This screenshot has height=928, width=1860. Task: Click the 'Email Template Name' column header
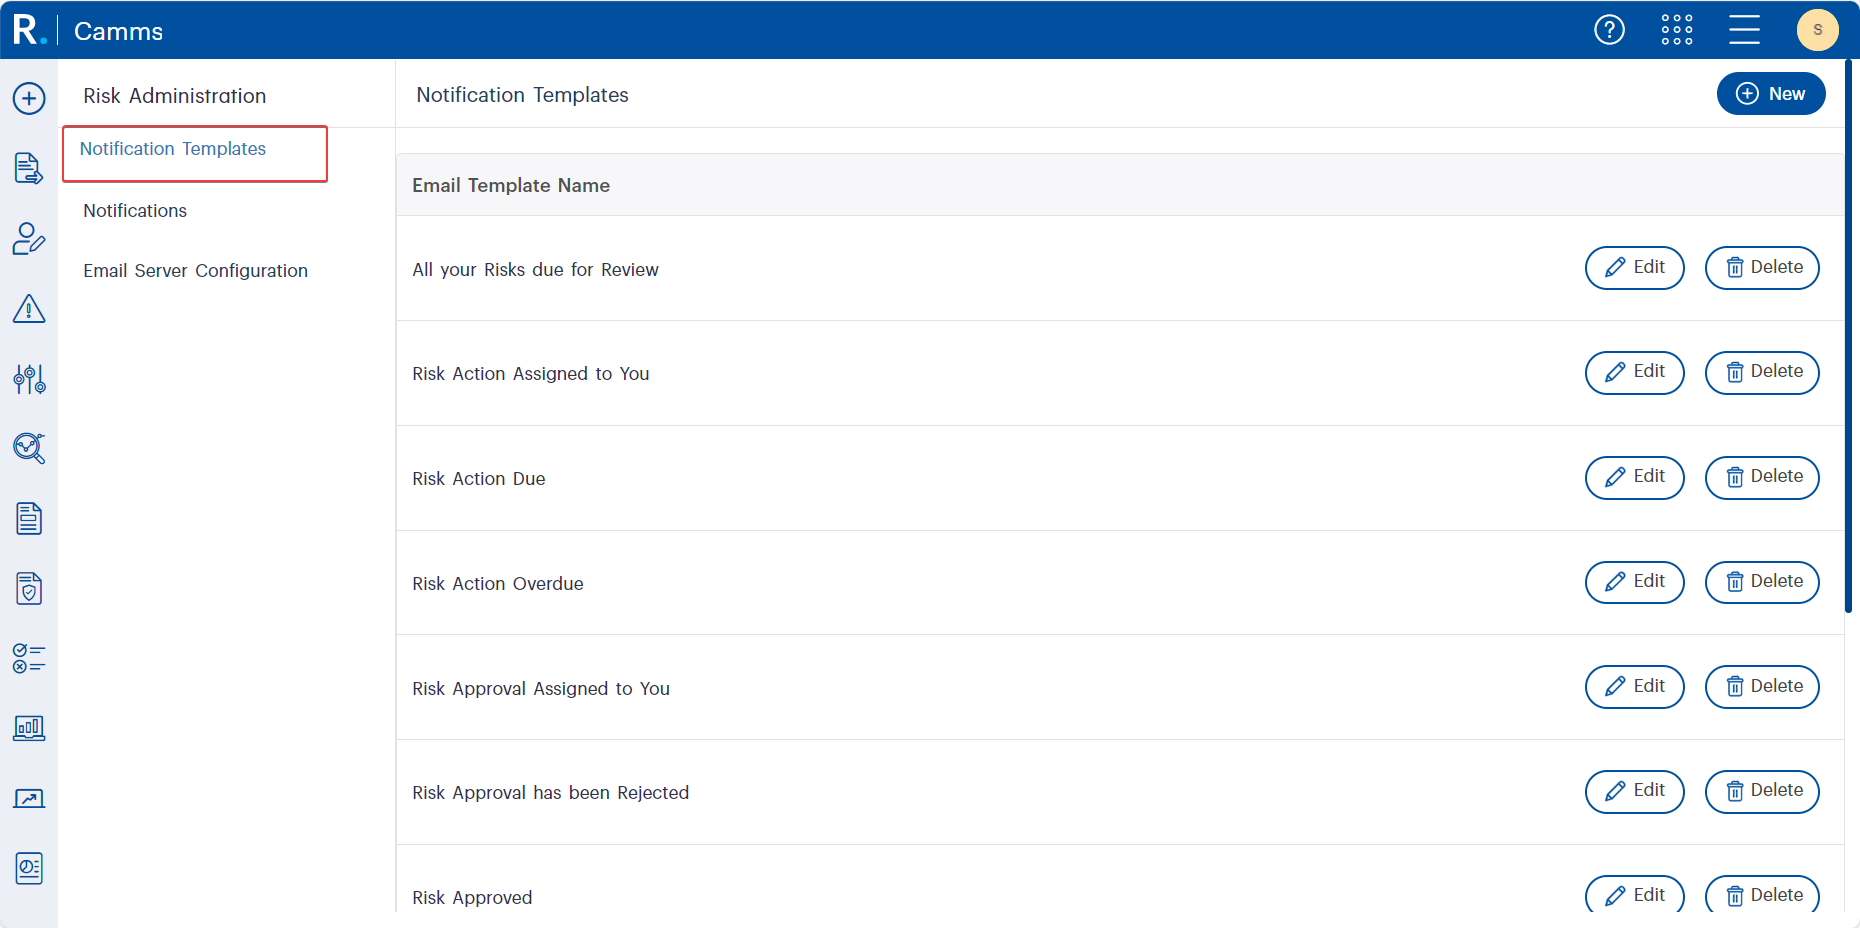511,186
